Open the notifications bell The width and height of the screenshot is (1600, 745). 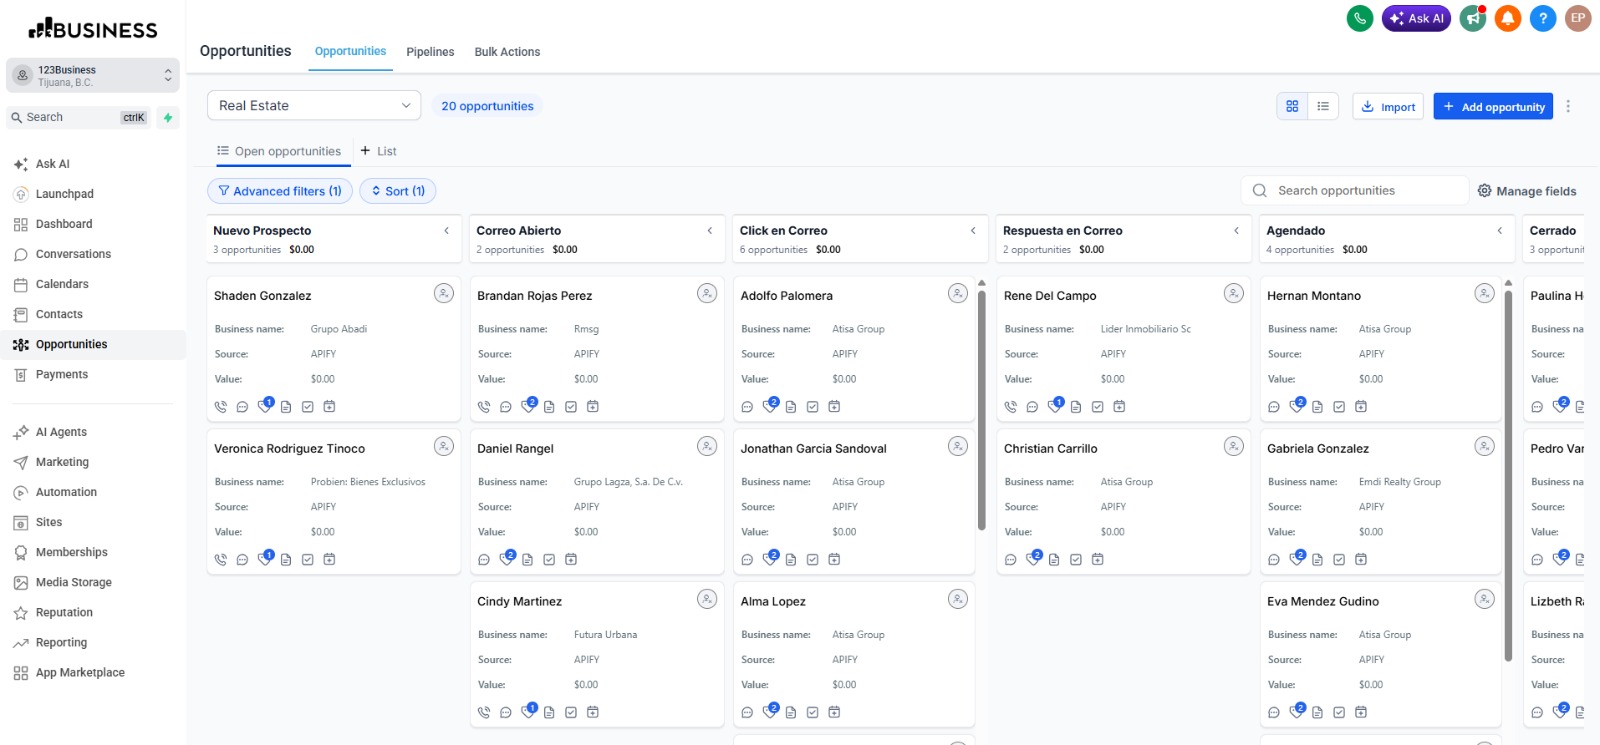(x=1508, y=18)
